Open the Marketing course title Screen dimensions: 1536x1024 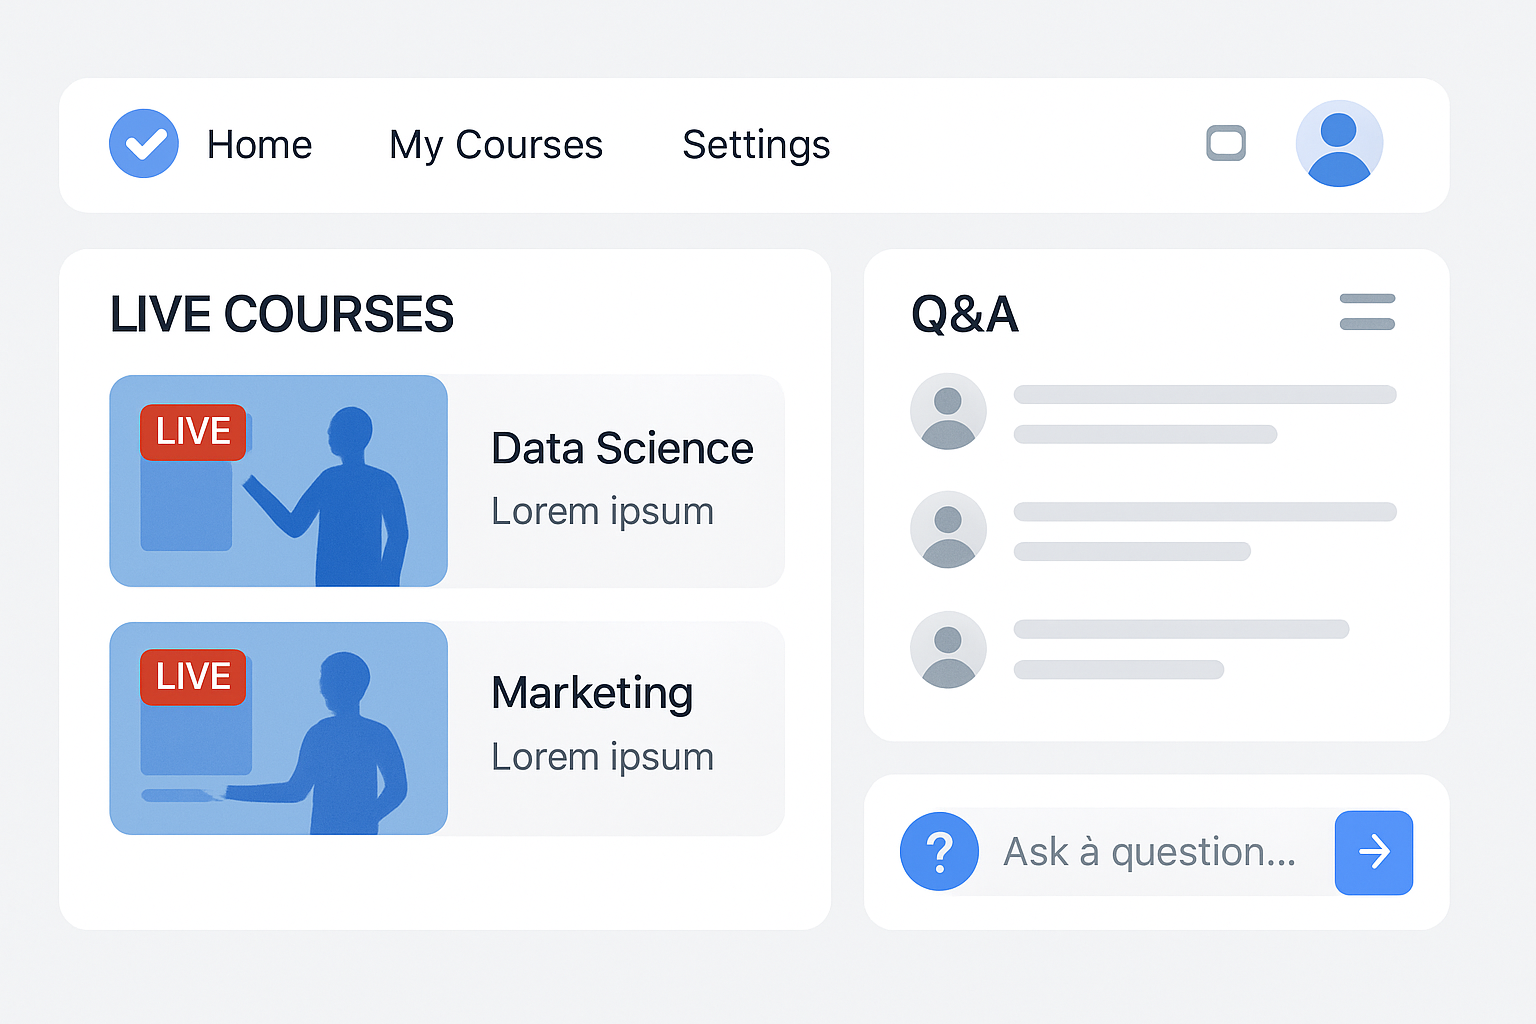(x=592, y=693)
